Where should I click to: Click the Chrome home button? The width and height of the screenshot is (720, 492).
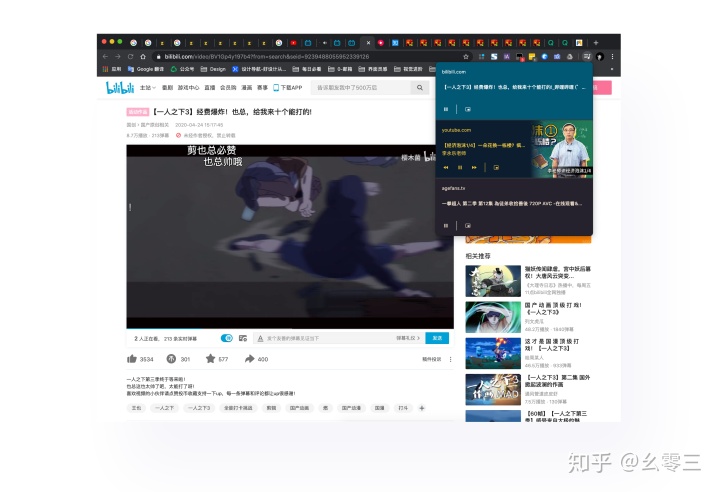click(143, 57)
